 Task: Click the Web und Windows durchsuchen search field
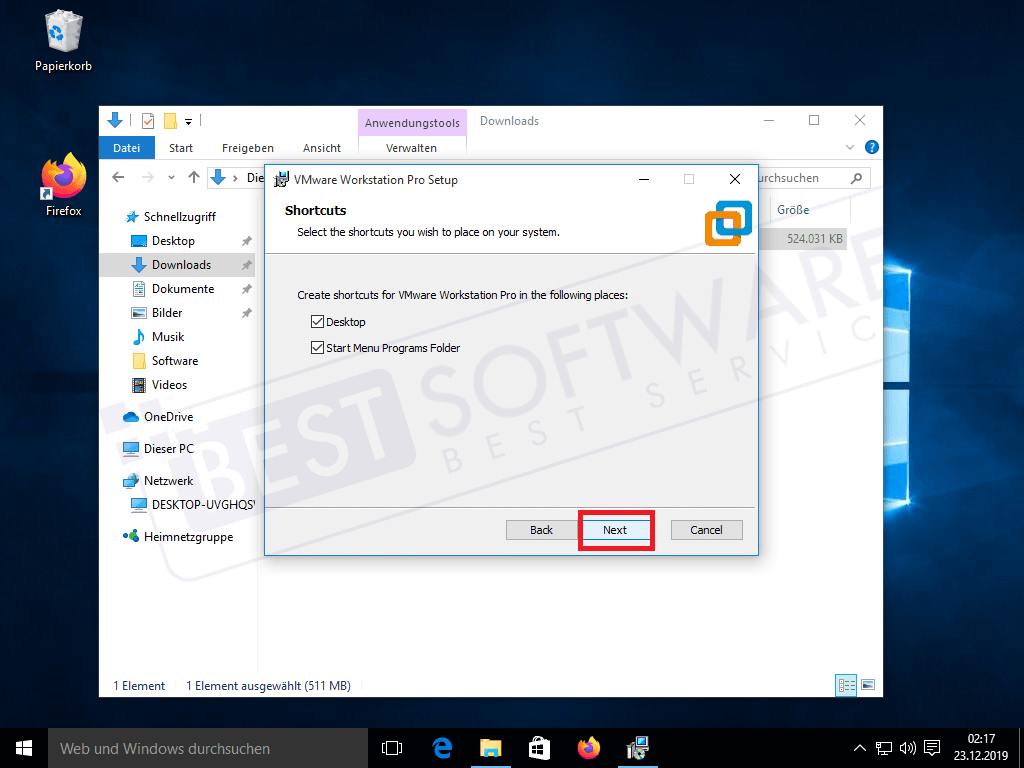tap(200, 747)
